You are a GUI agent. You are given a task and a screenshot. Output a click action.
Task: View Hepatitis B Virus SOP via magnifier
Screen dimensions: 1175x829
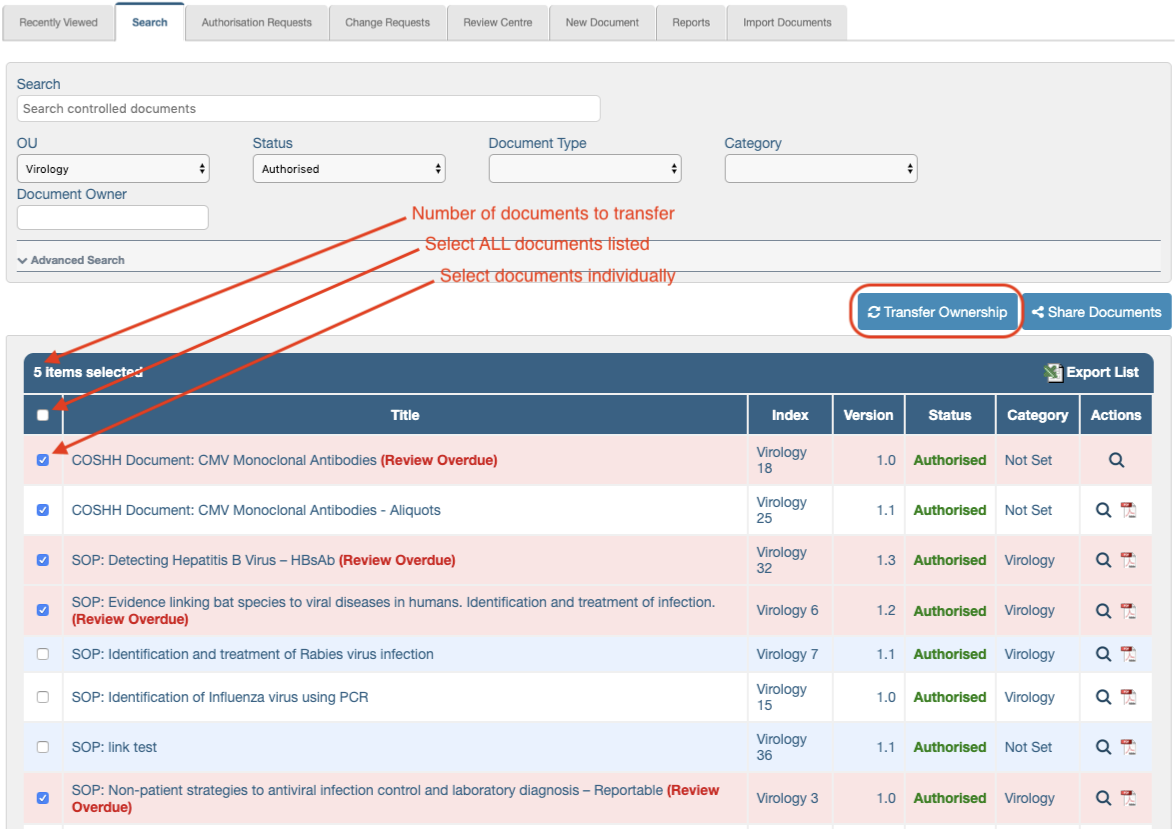coord(1103,560)
